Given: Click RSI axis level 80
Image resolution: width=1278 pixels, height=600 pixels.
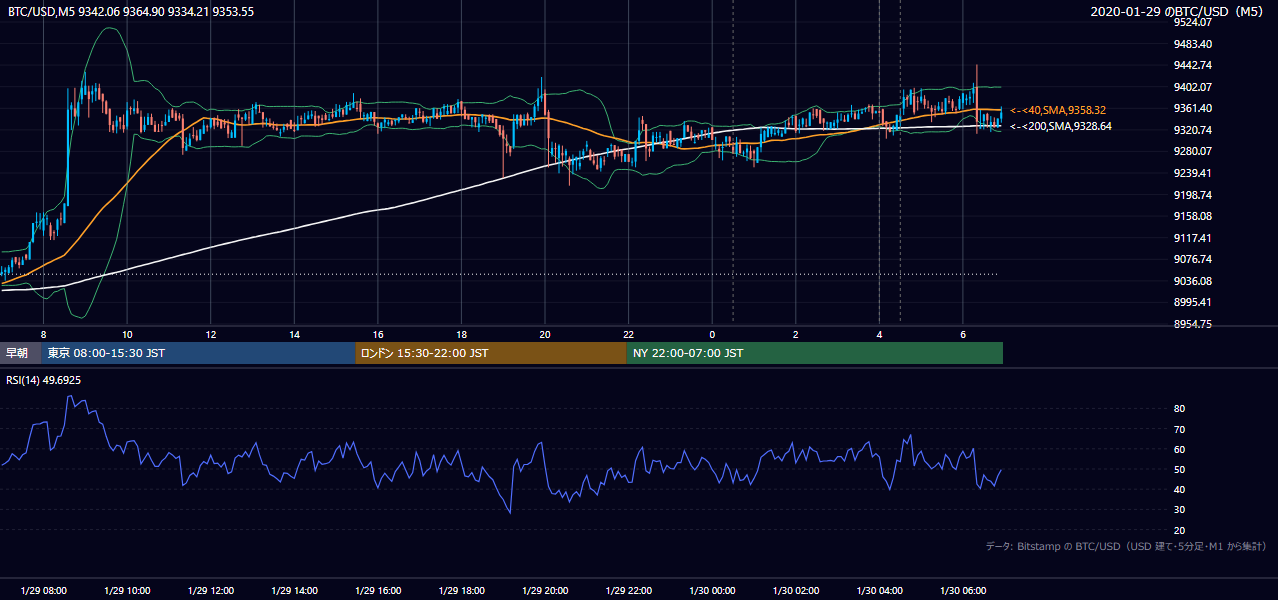Looking at the screenshot, I should click(x=1179, y=409).
